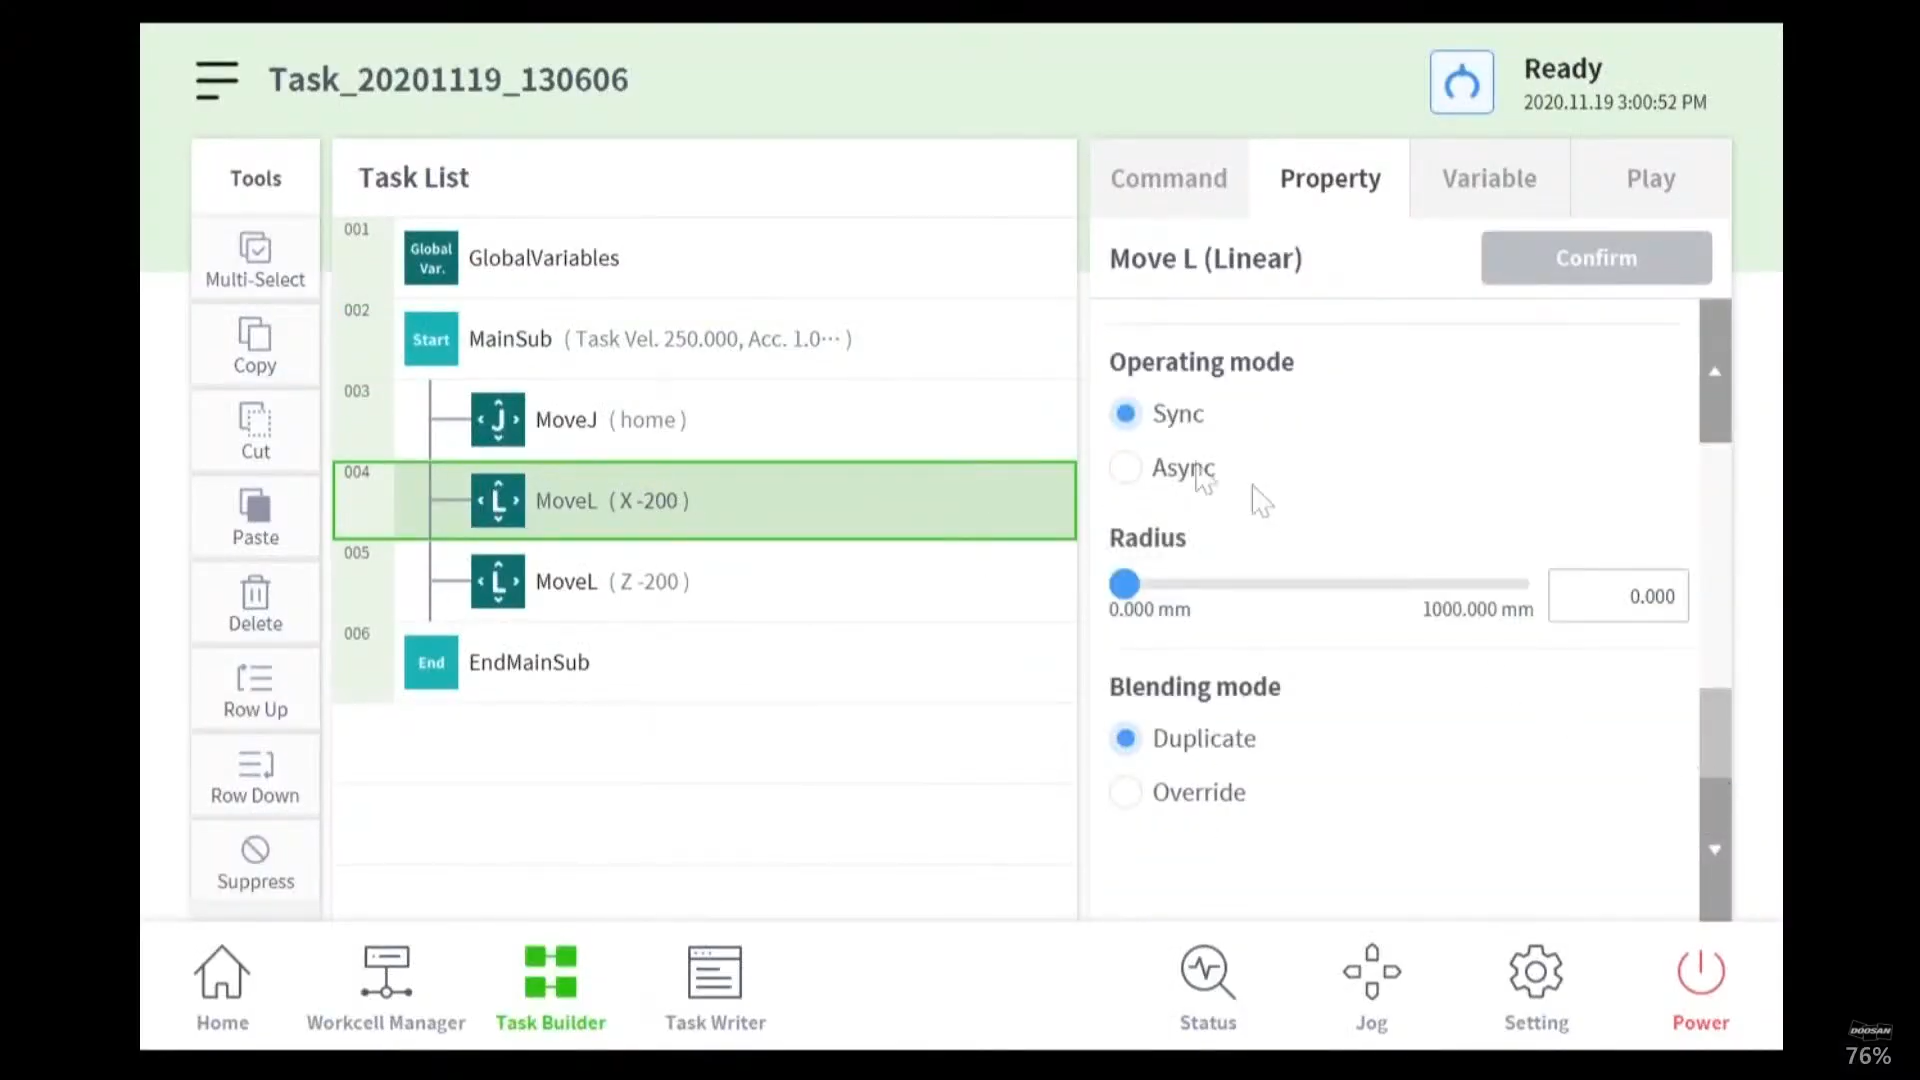
Task: Click the Multi-Select tool icon
Action: (x=255, y=248)
